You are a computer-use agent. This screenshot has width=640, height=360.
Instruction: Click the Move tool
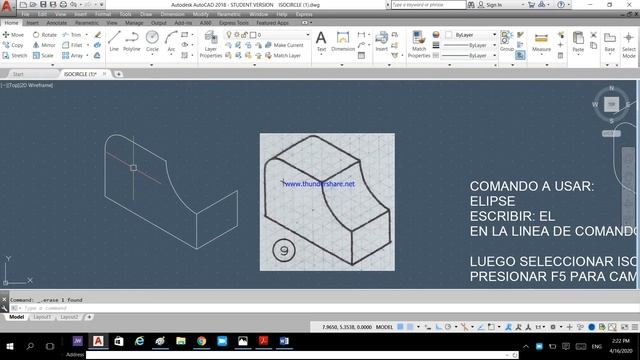tap(13, 35)
